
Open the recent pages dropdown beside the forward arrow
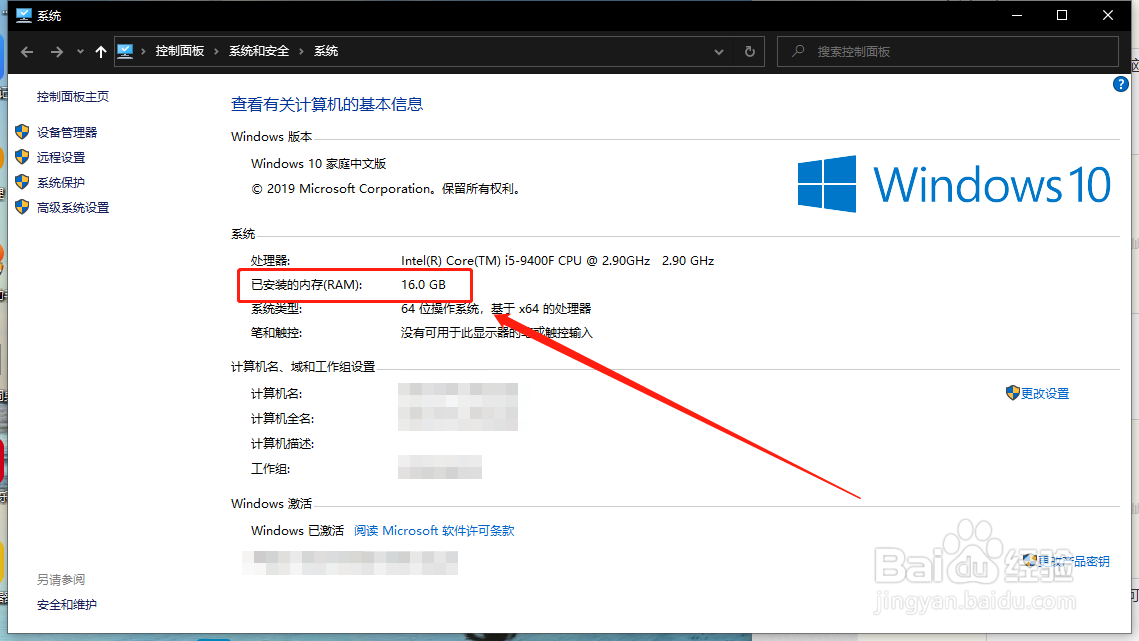pos(79,51)
